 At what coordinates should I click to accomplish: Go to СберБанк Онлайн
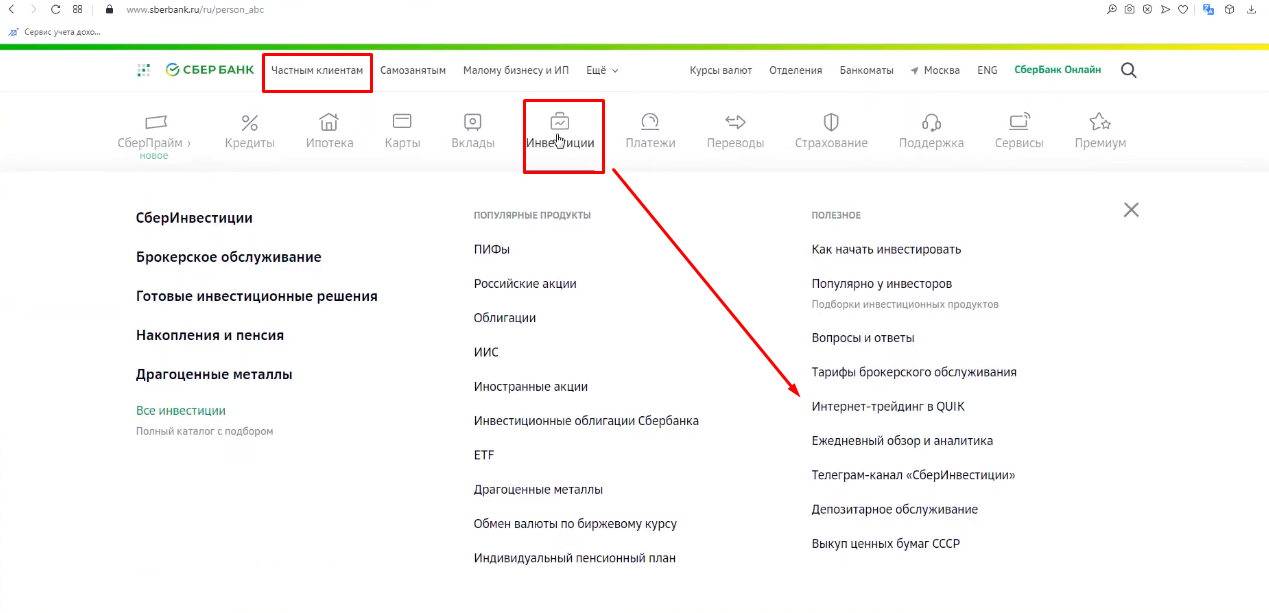(1057, 71)
